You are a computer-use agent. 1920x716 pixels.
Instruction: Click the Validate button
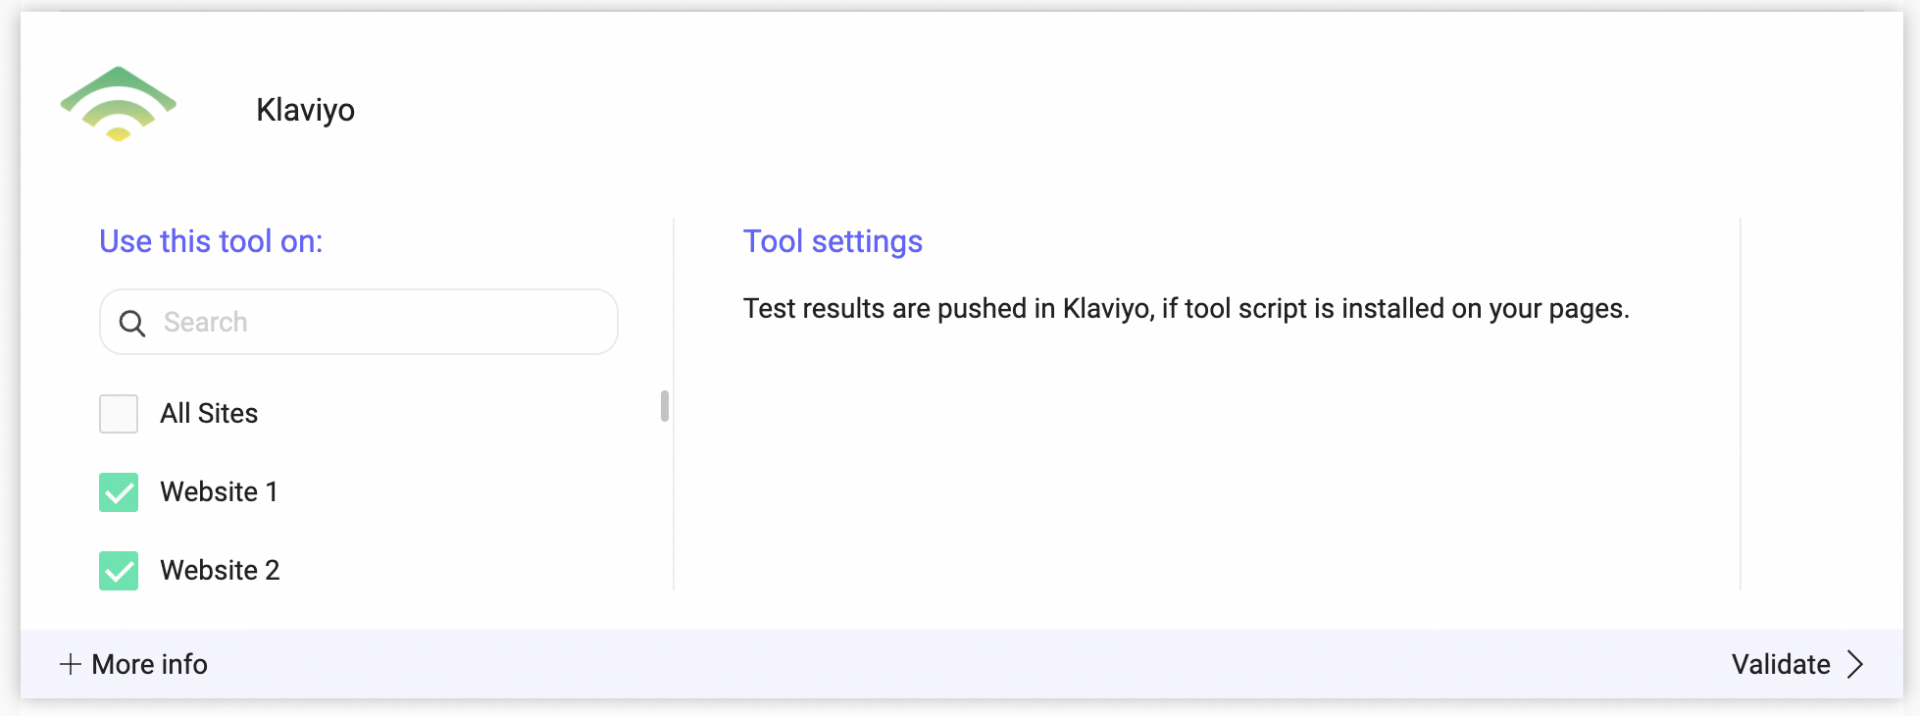click(x=1798, y=664)
